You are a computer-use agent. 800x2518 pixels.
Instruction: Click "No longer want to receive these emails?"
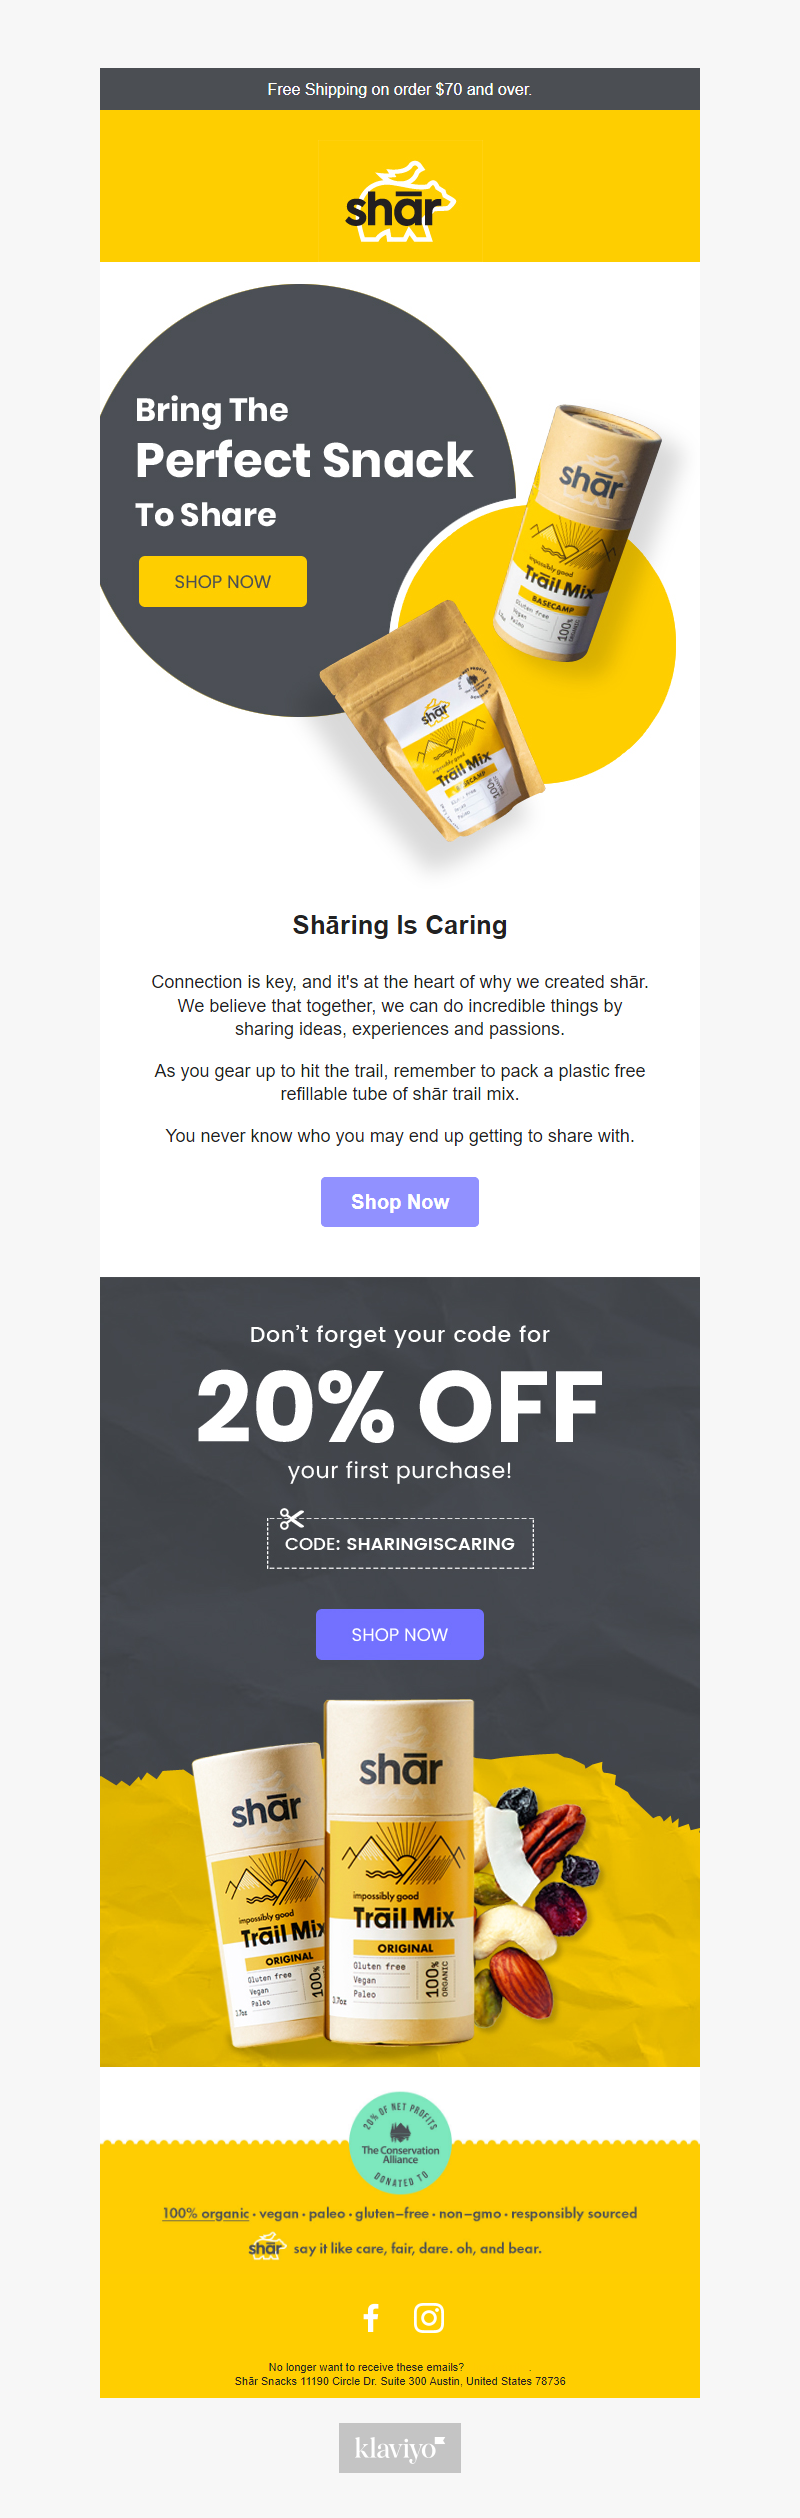366,2367
